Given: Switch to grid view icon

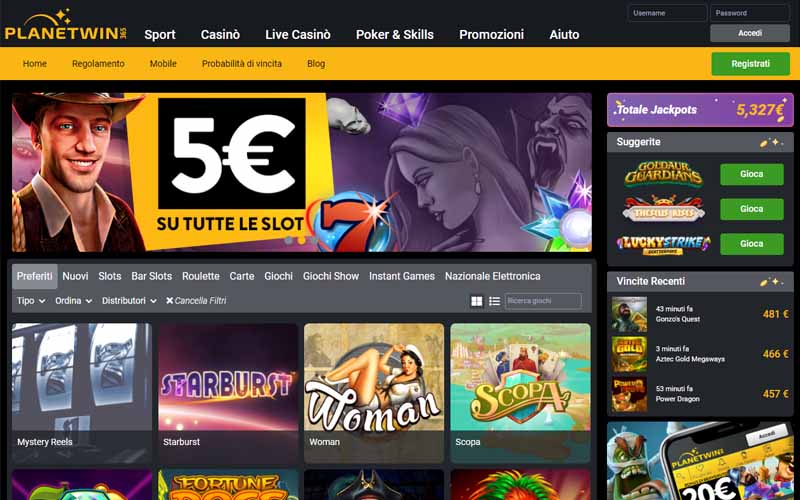Looking at the screenshot, I should pyautogui.click(x=477, y=301).
